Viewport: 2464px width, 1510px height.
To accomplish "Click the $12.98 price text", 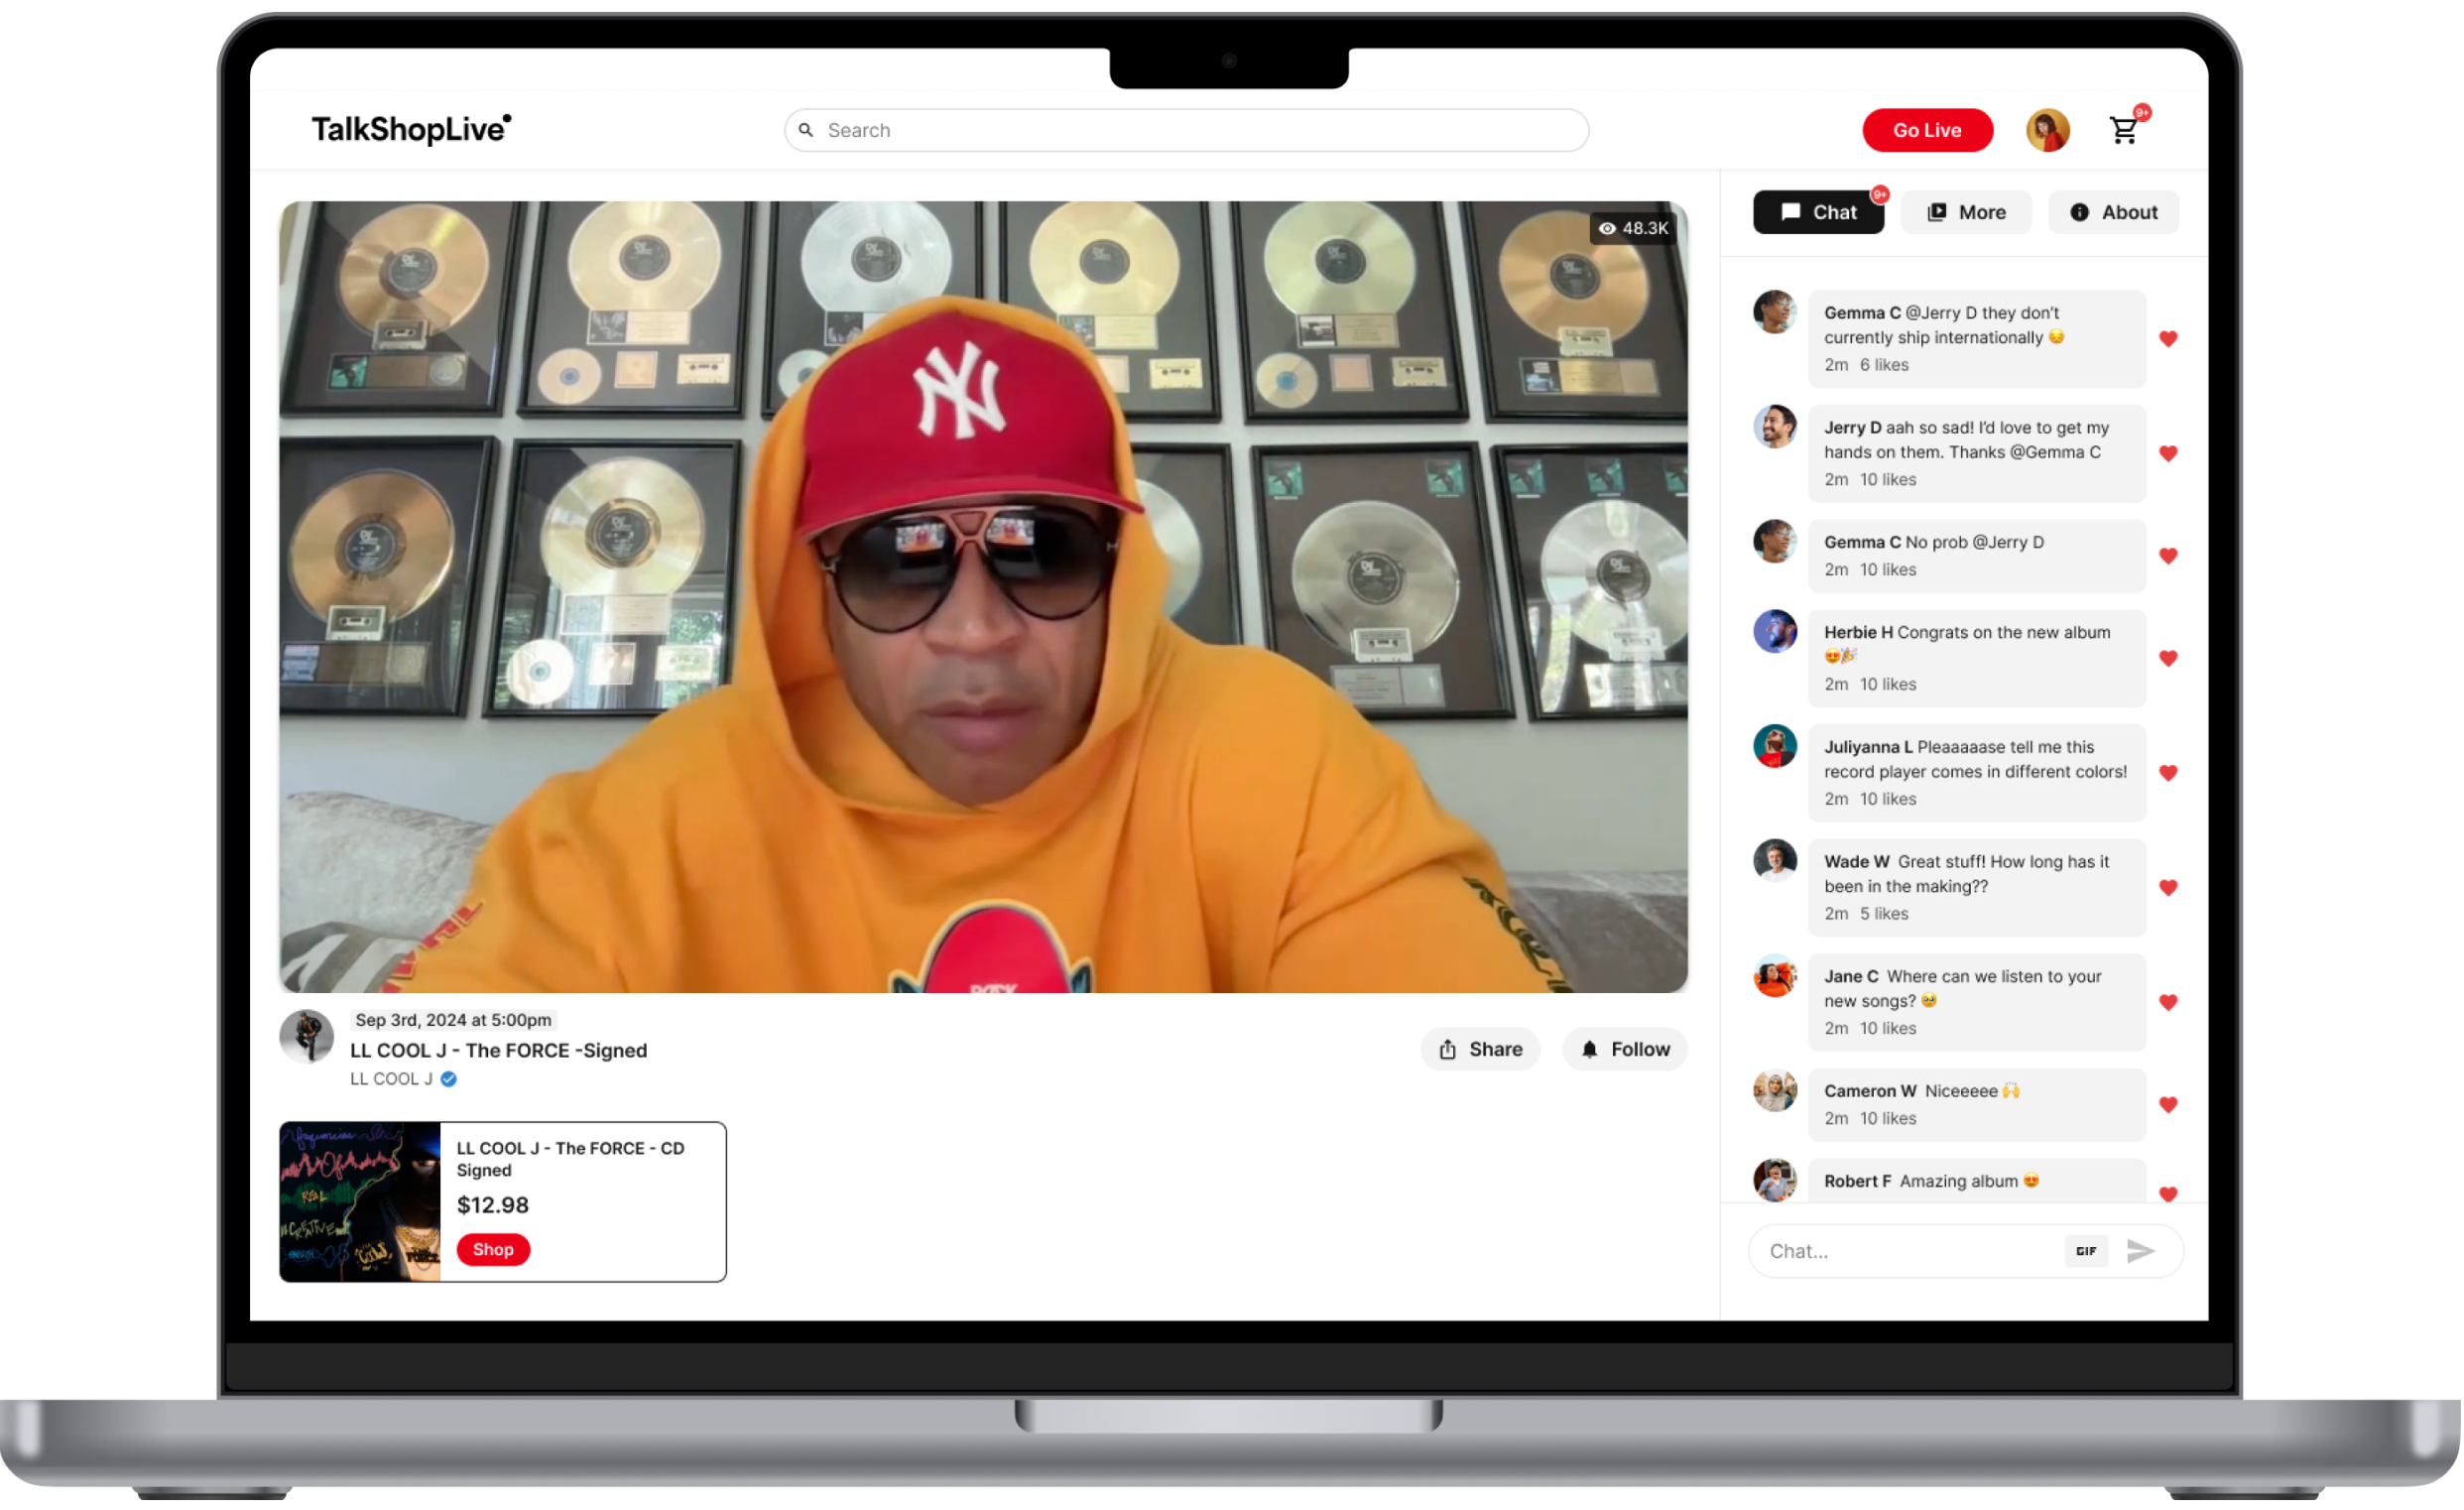I will pyautogui.click(x=493, y=1205).
